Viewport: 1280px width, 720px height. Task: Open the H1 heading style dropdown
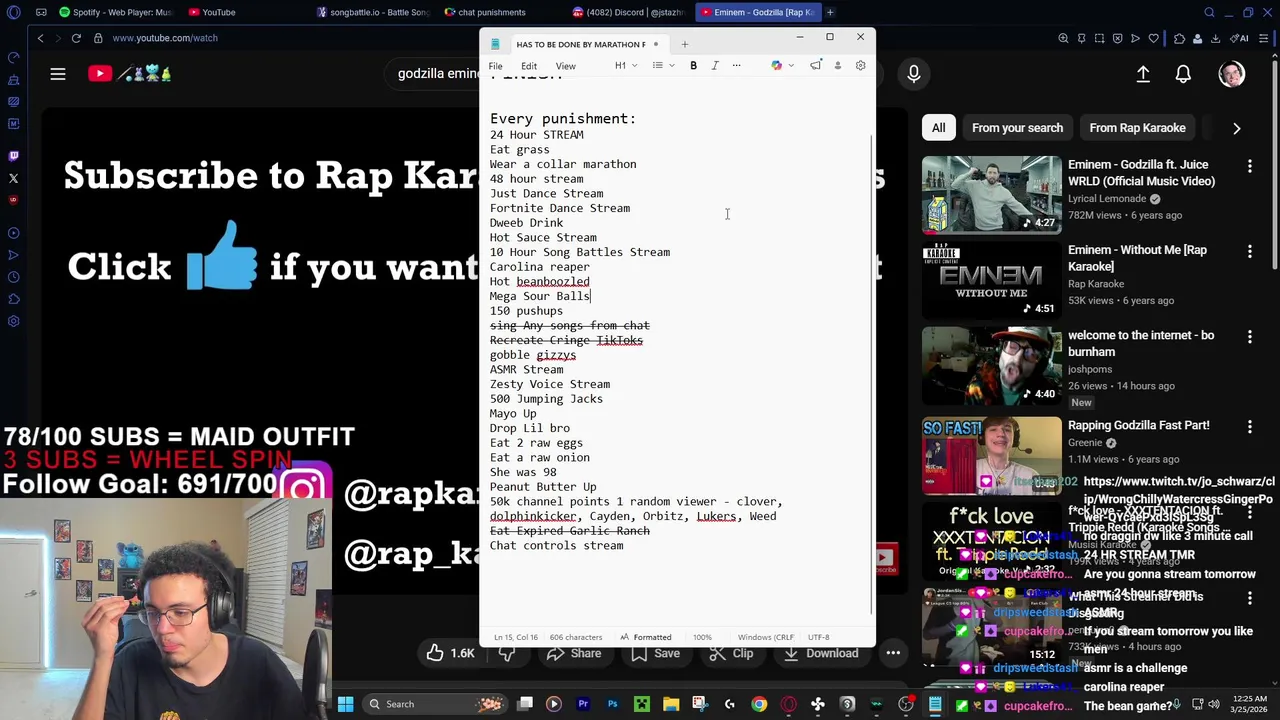[626, 66]
